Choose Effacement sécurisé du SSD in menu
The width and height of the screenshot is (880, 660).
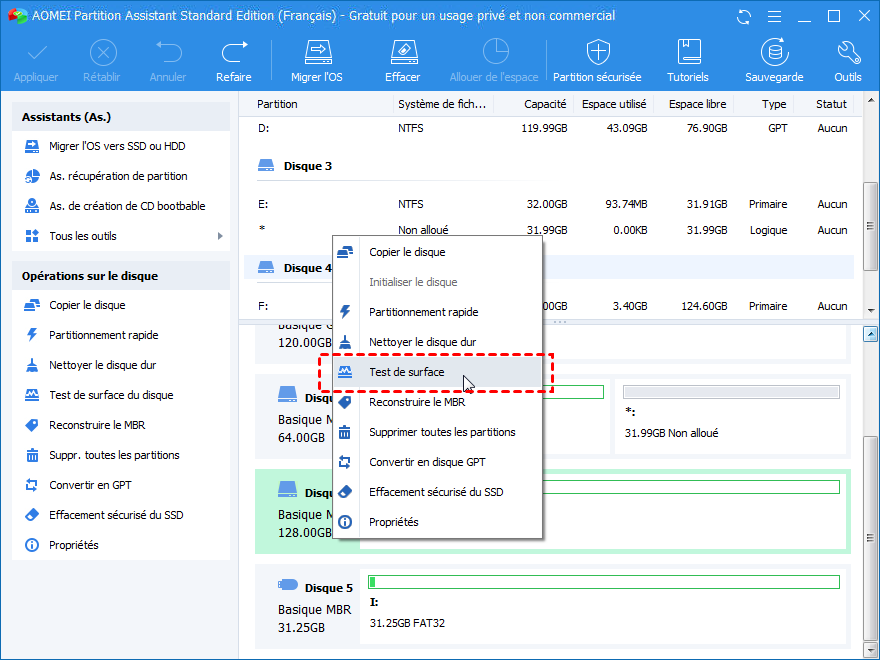[438, 492]
